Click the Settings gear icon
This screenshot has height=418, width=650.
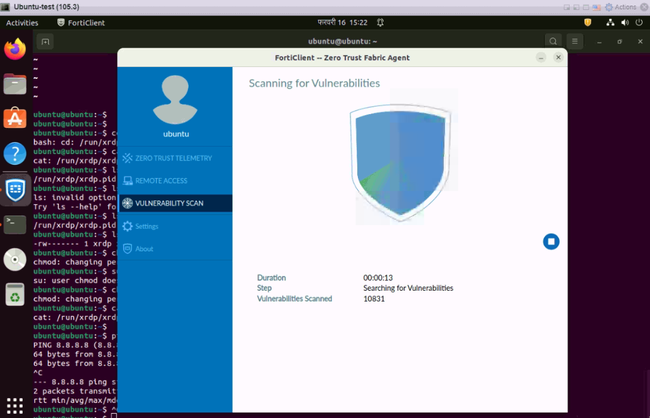127,226
